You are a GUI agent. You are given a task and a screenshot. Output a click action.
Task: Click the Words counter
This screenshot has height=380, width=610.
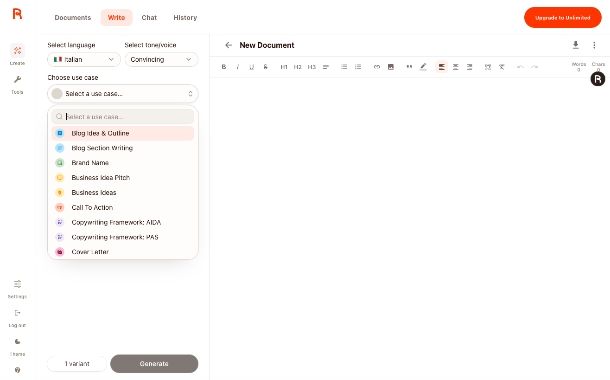pyautogui.click(x=578, y=67)
